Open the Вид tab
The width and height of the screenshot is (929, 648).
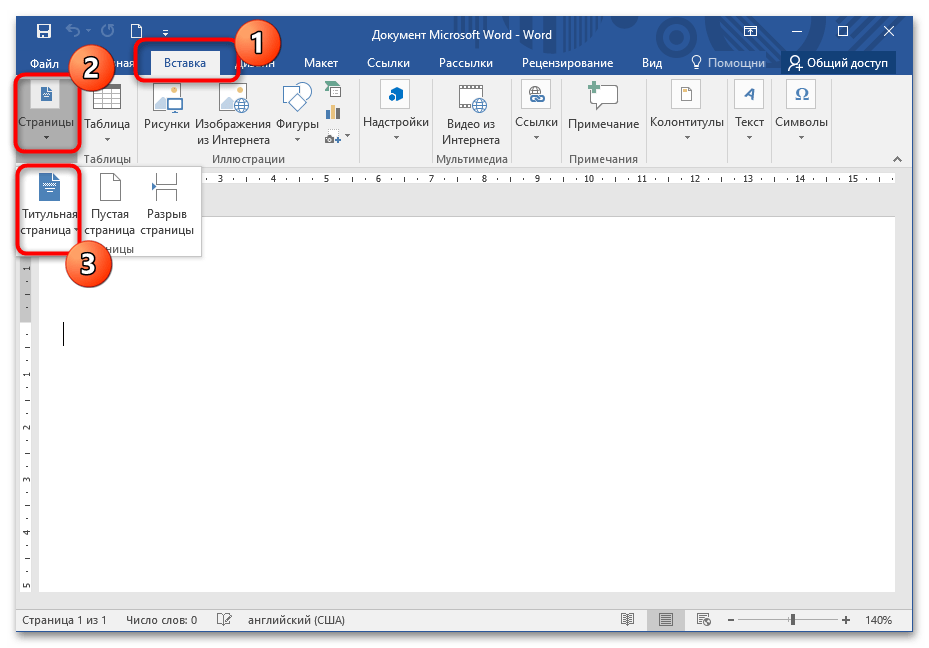tap(652, 63)
